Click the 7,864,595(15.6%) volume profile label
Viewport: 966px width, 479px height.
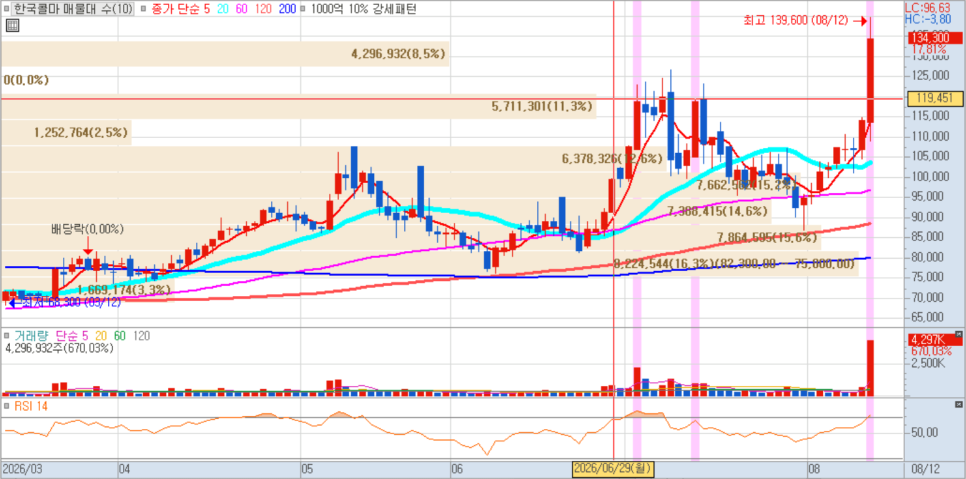[x=768, y=238]
